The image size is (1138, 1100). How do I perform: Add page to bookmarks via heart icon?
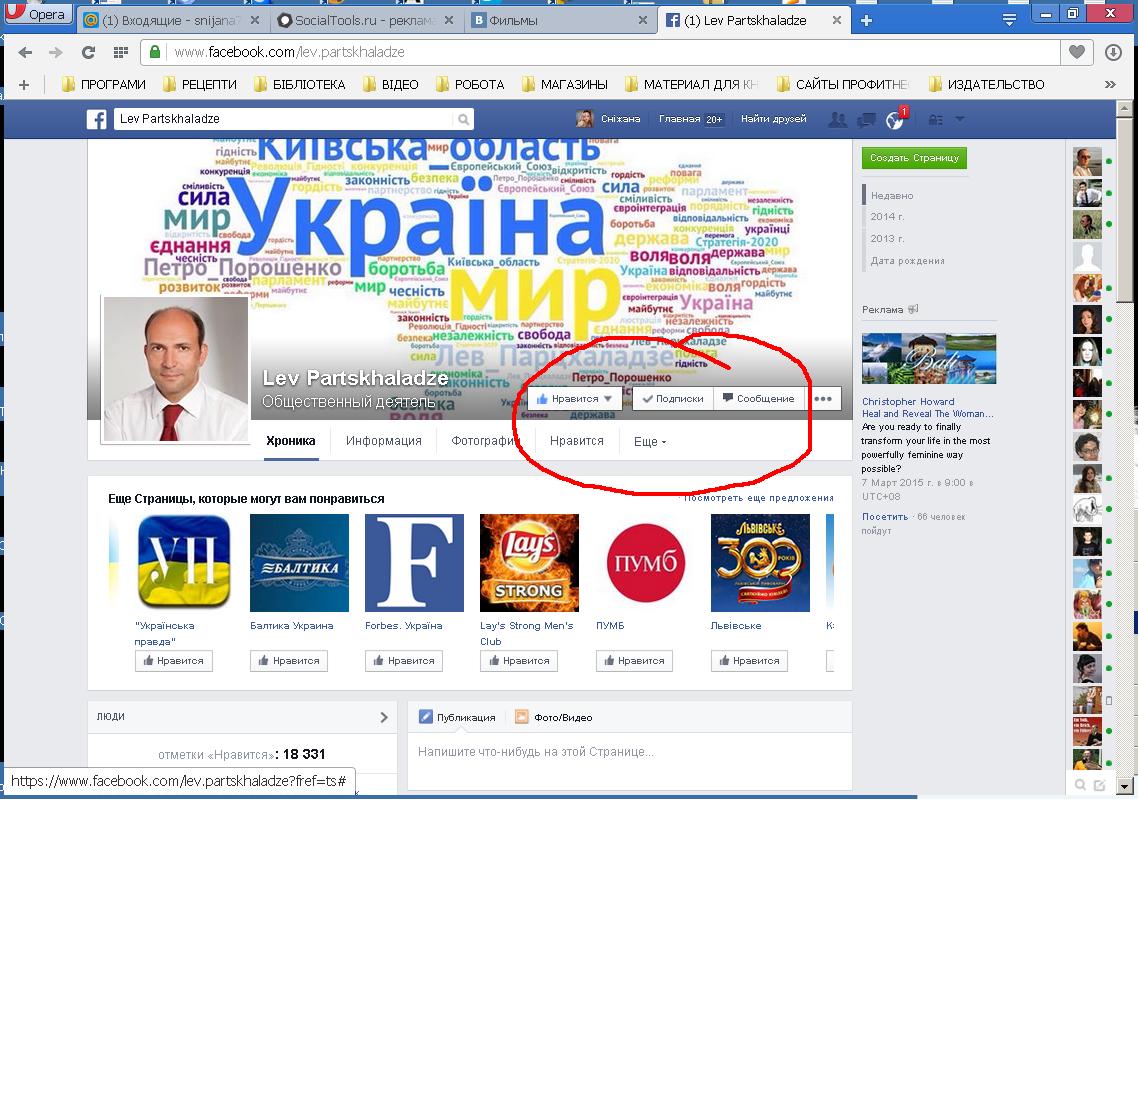[1077, 52]
